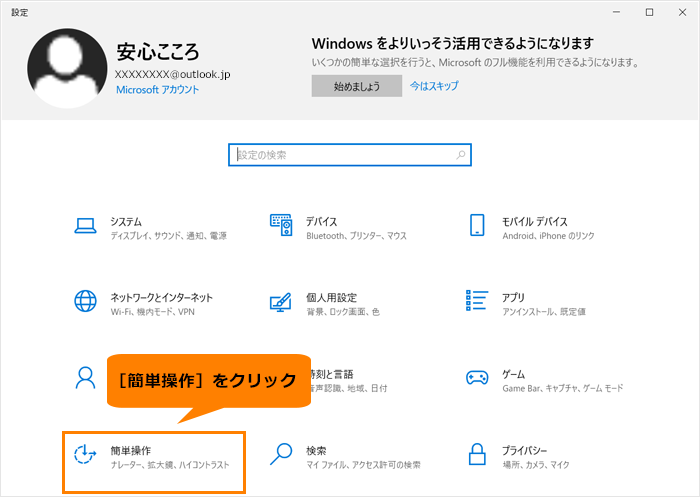Select the プライバシー category title
Screen dimensions: 700x497
click(x=524, y=451)
